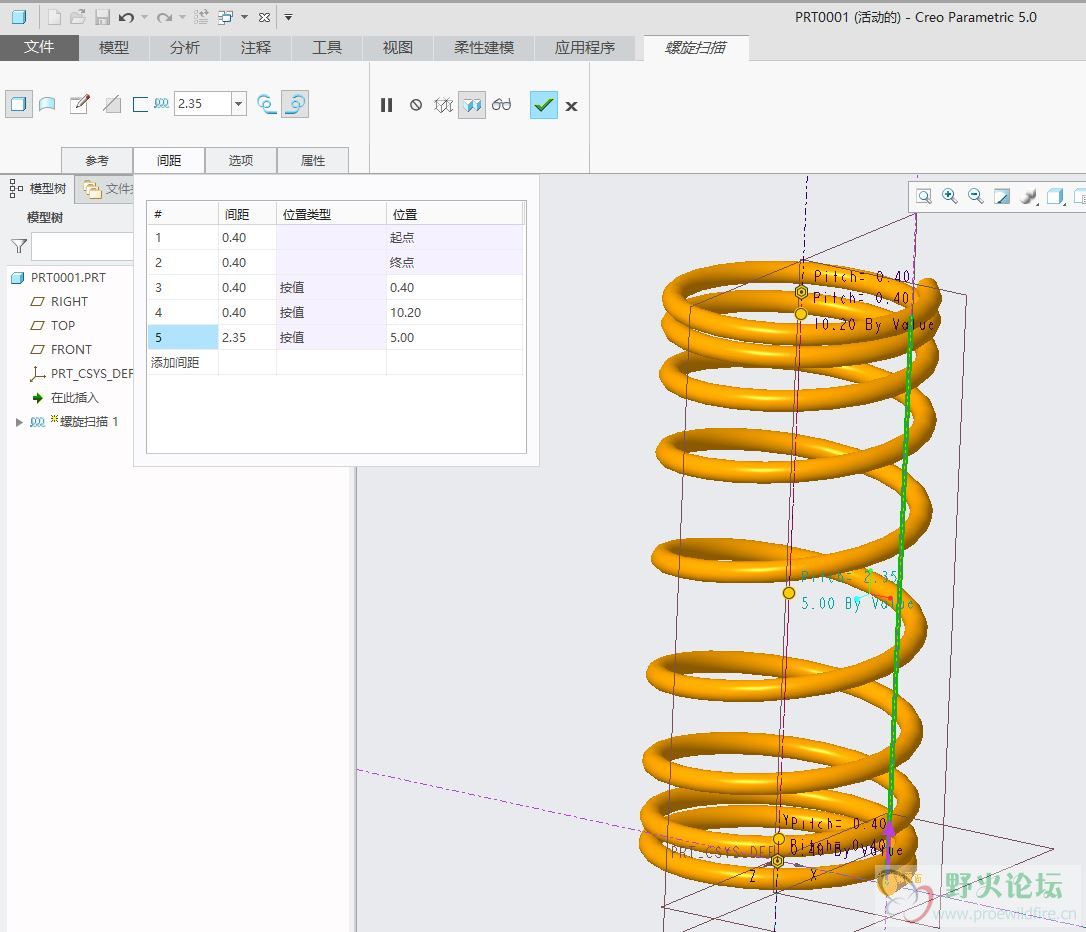Open the 间距 dashboard tab
The width and height of the screenshot is (1086, 932).
point(169,161)
